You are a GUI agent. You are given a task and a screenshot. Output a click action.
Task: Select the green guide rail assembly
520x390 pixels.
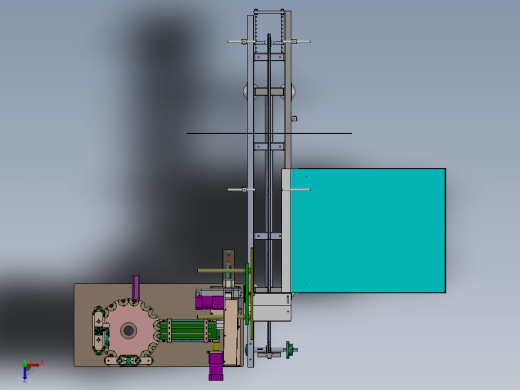click(189, 330)
